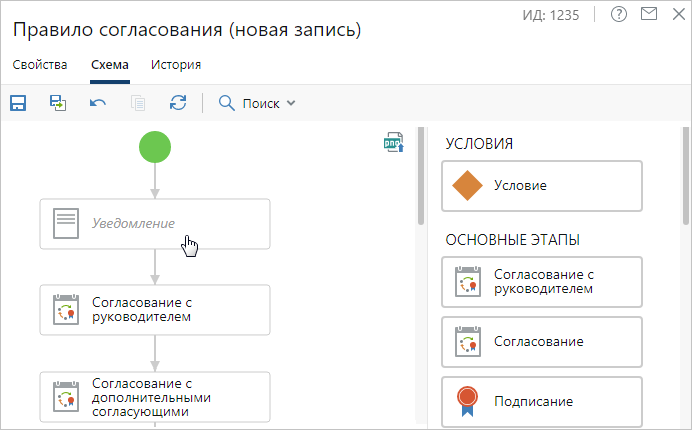Select the Согласование с руководителем diagram block
The width and height of the screenshot is (692, 430).
click(155, 310)
